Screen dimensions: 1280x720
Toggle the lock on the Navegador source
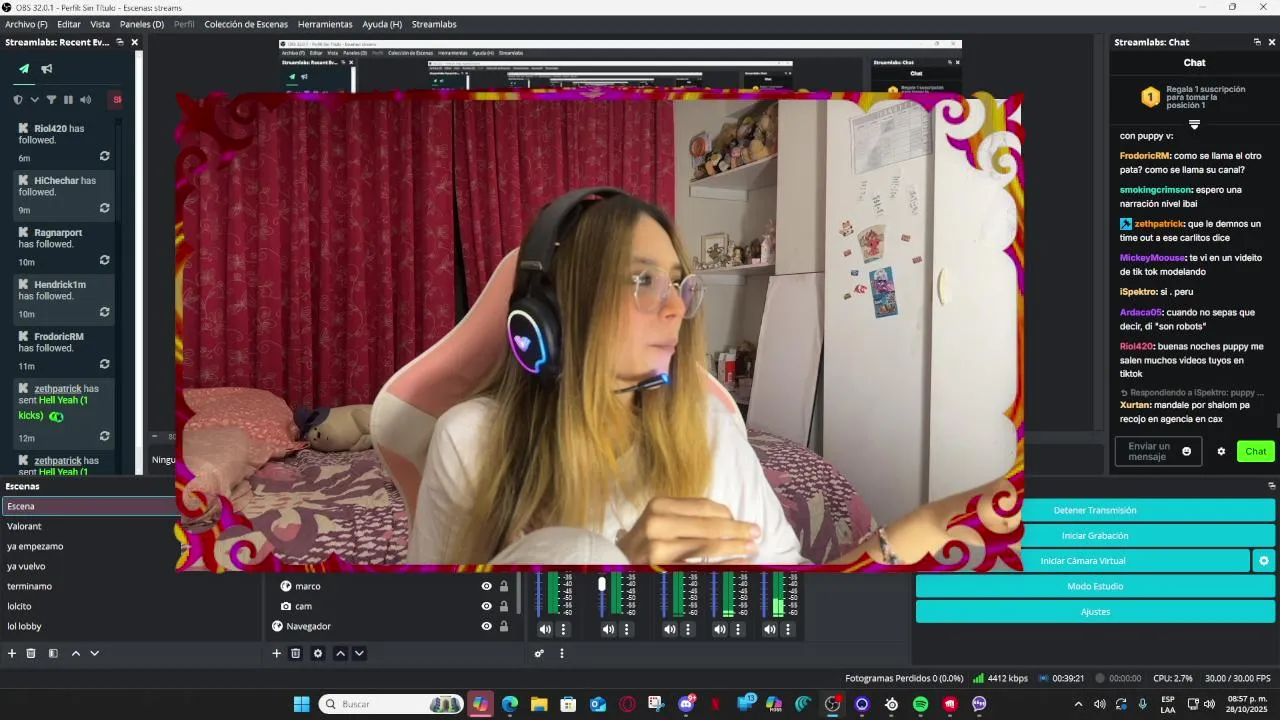coord(504,626)
